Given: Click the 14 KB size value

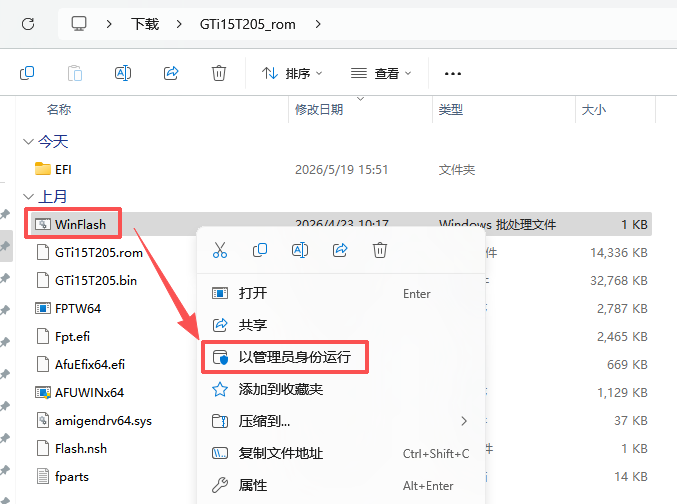Looking at the screenshot, I should click(x=631, y=477).
